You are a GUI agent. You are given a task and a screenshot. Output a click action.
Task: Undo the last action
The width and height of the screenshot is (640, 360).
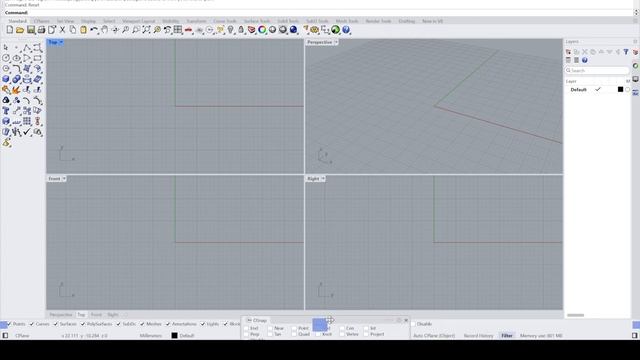tap(94, 30)
